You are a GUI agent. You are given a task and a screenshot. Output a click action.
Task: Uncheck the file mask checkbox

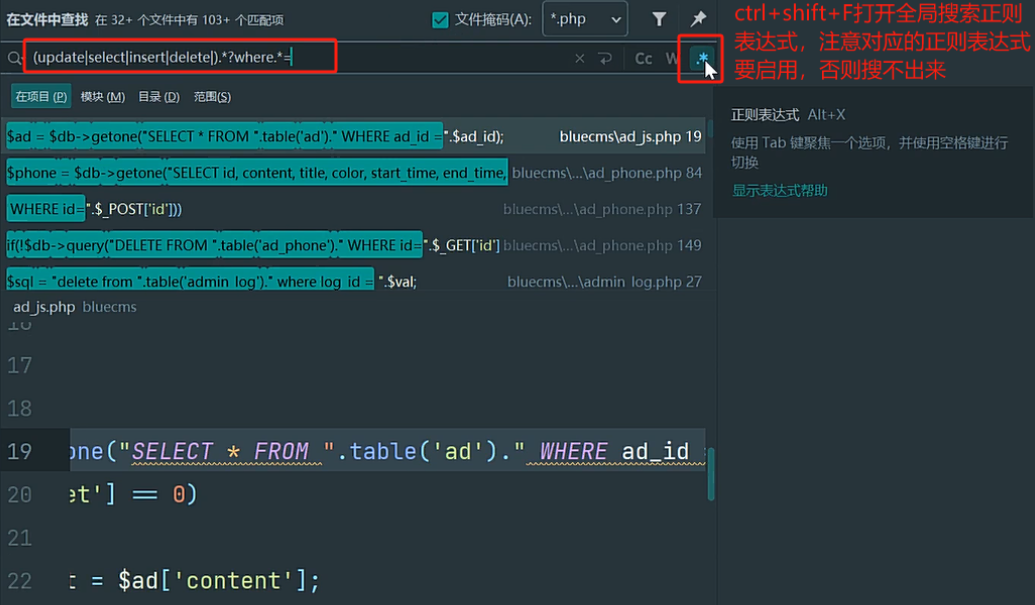440,20
